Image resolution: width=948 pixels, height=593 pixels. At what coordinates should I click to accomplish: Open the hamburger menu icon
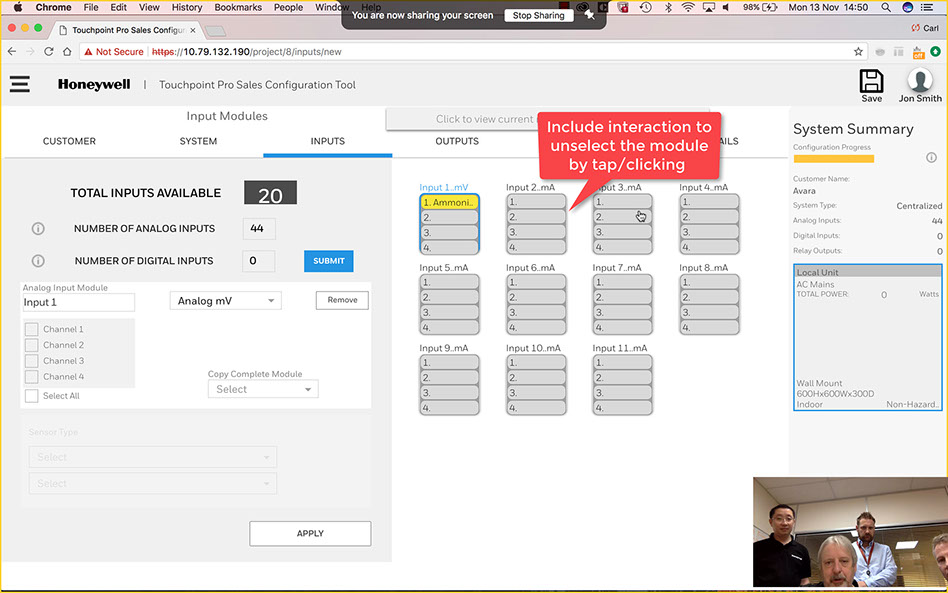(20, 85)
